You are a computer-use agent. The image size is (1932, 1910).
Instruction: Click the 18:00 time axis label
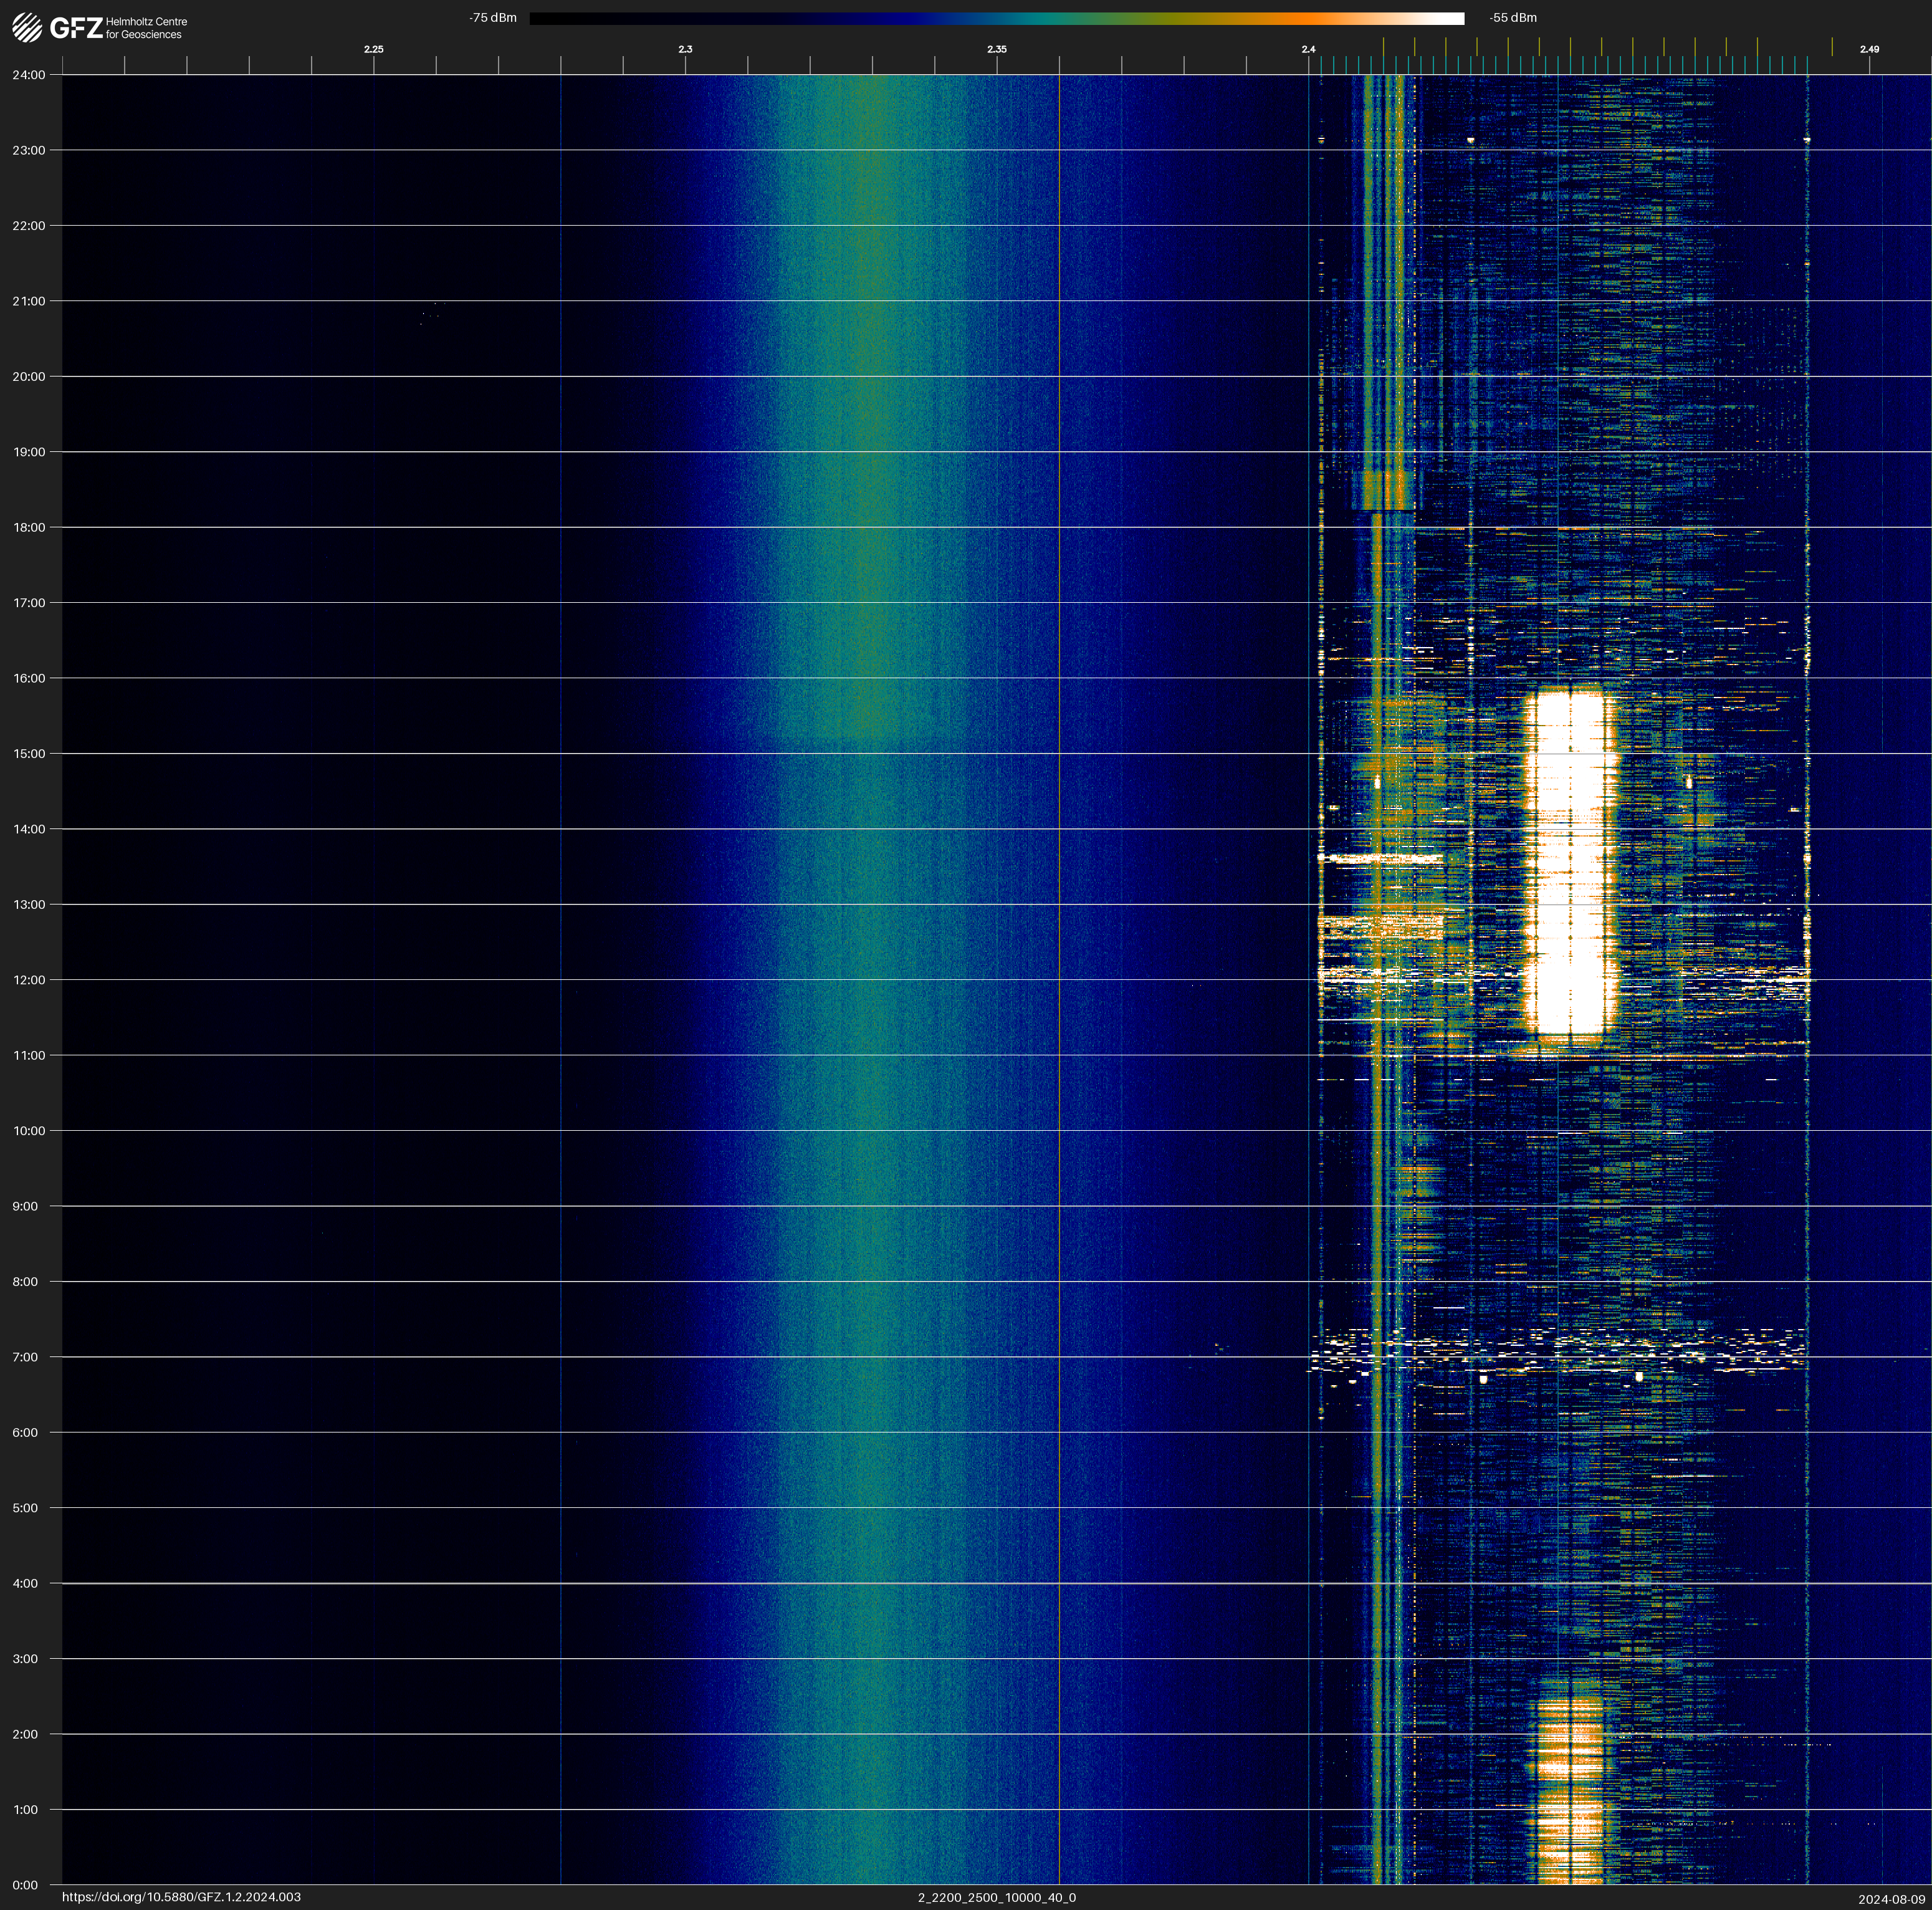[29, 527]
